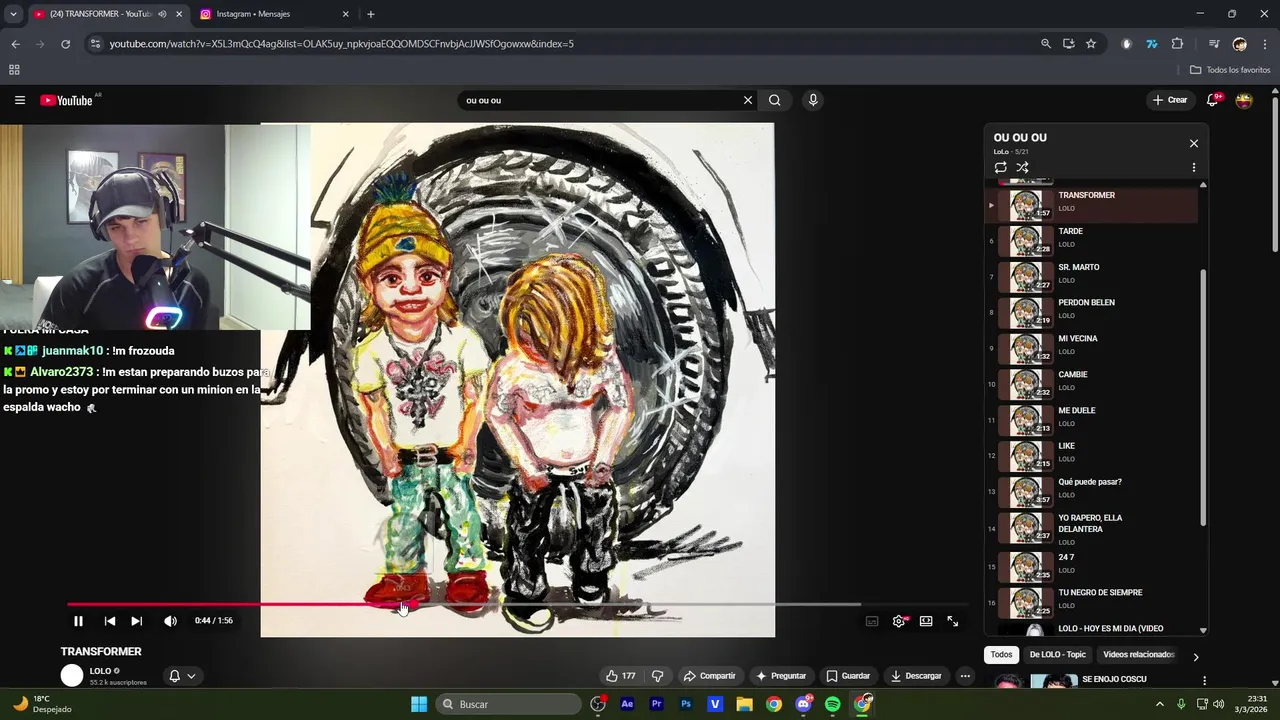Open more actions ellipsis below the video
The image size is (1280, 720).
pyautogui.click(x=965, y=676)
